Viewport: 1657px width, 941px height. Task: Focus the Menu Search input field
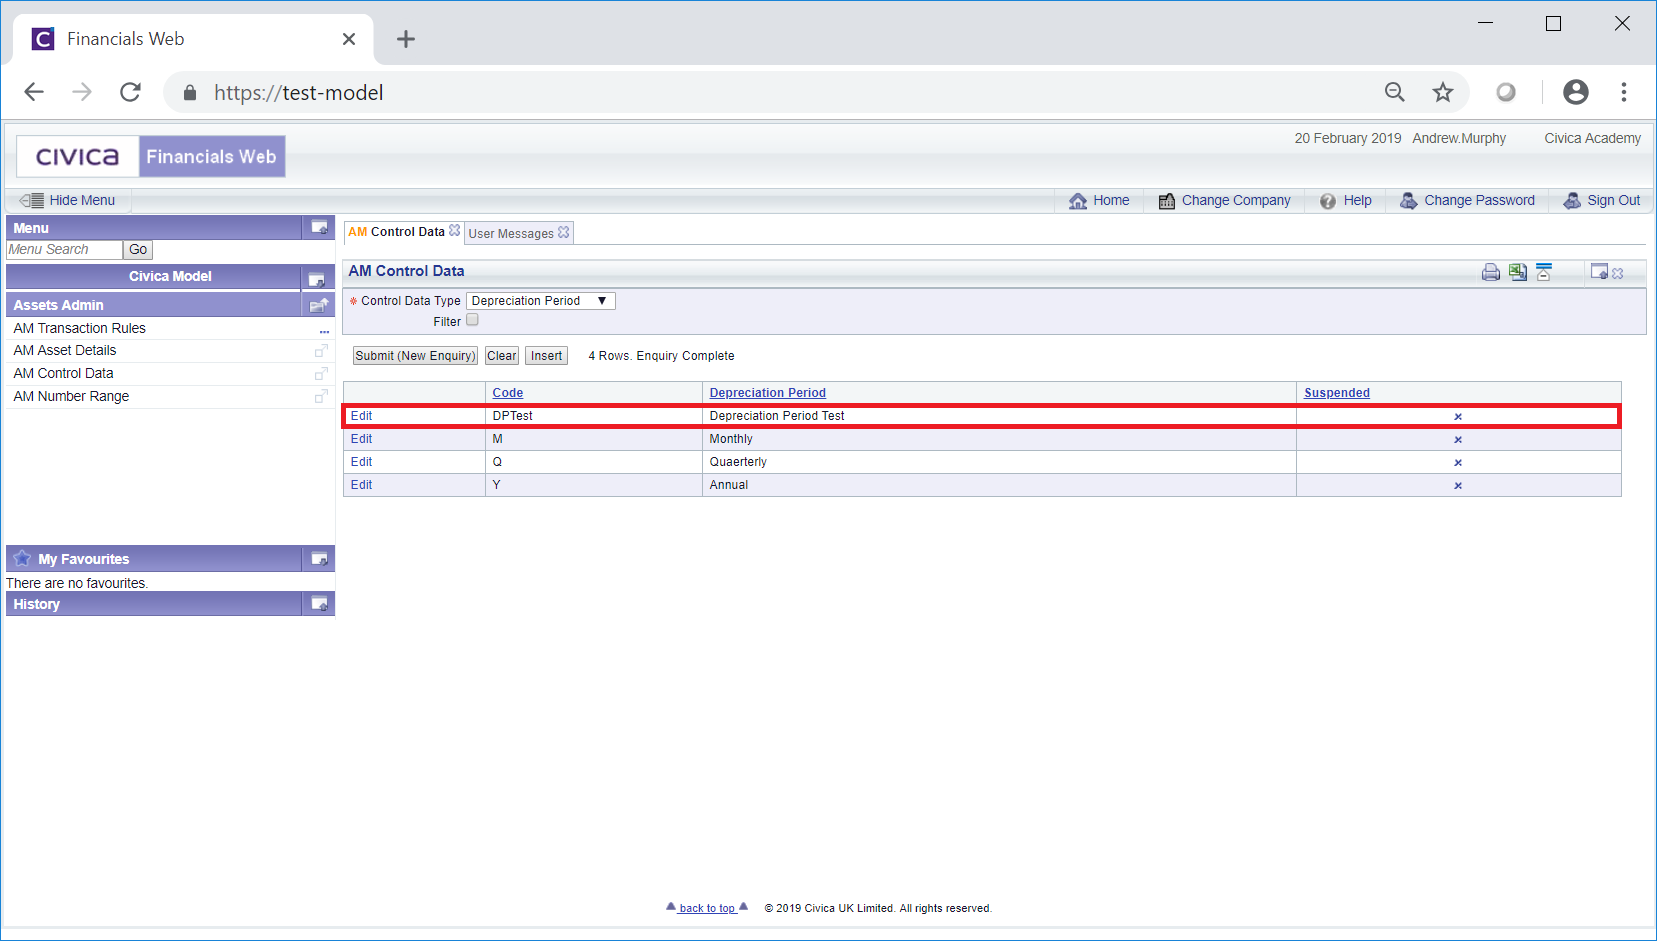coord(64,250)
